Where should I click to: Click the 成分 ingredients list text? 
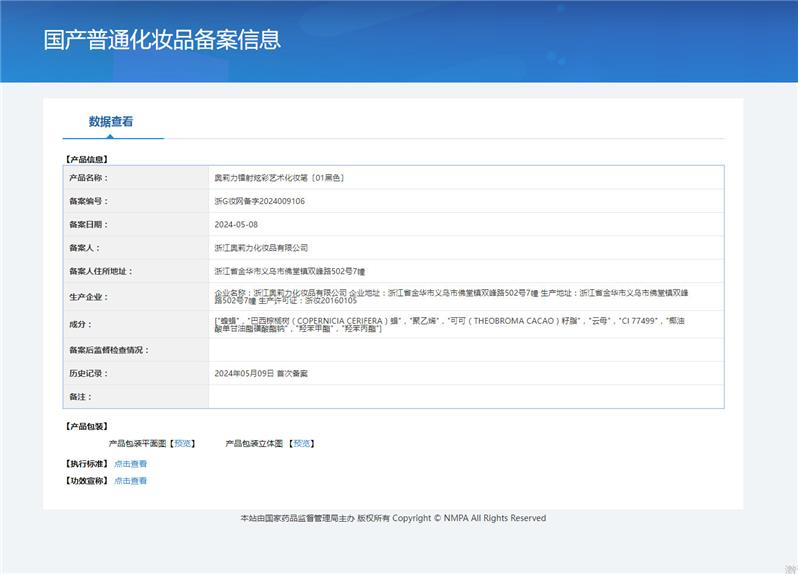pos(449,325)
